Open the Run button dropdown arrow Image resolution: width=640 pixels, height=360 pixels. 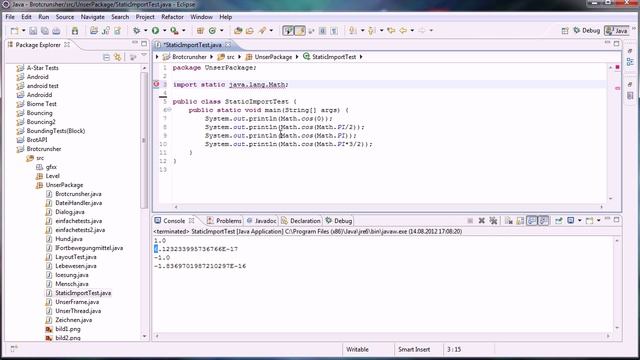[164, 31]
